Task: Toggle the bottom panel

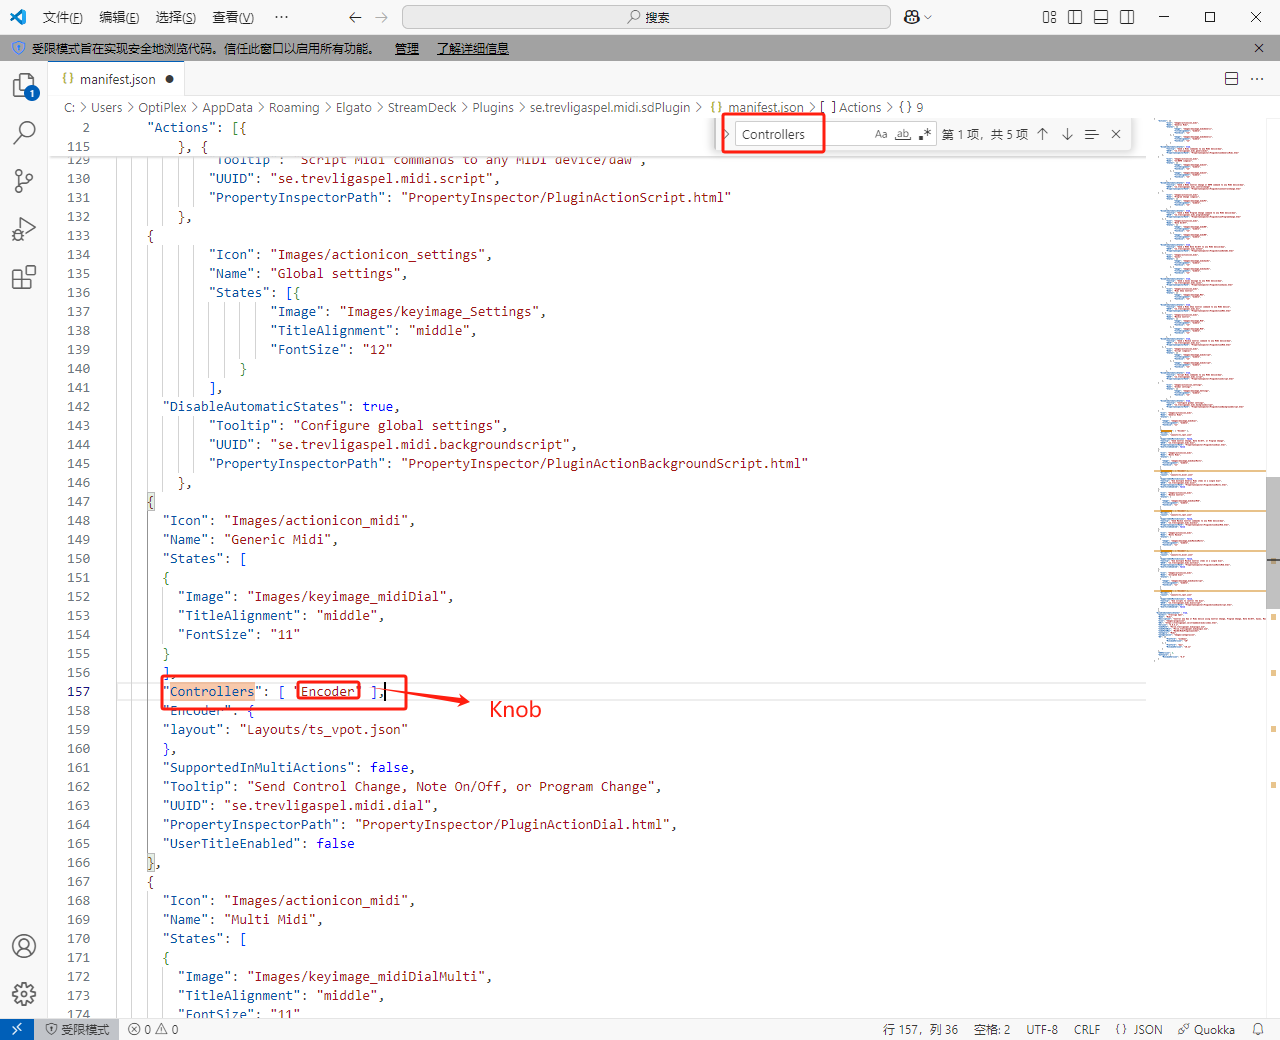Action: tap(1101, 17)
